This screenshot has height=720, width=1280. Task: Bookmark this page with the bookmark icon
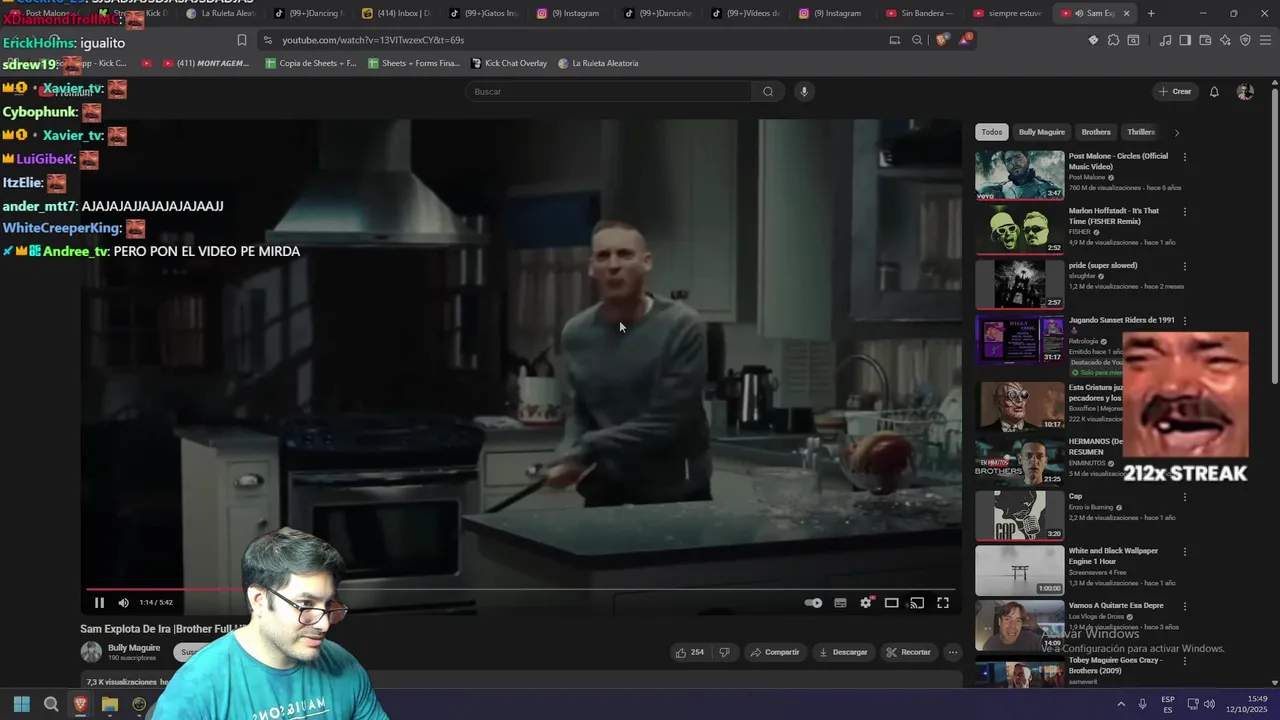point(241,40)
